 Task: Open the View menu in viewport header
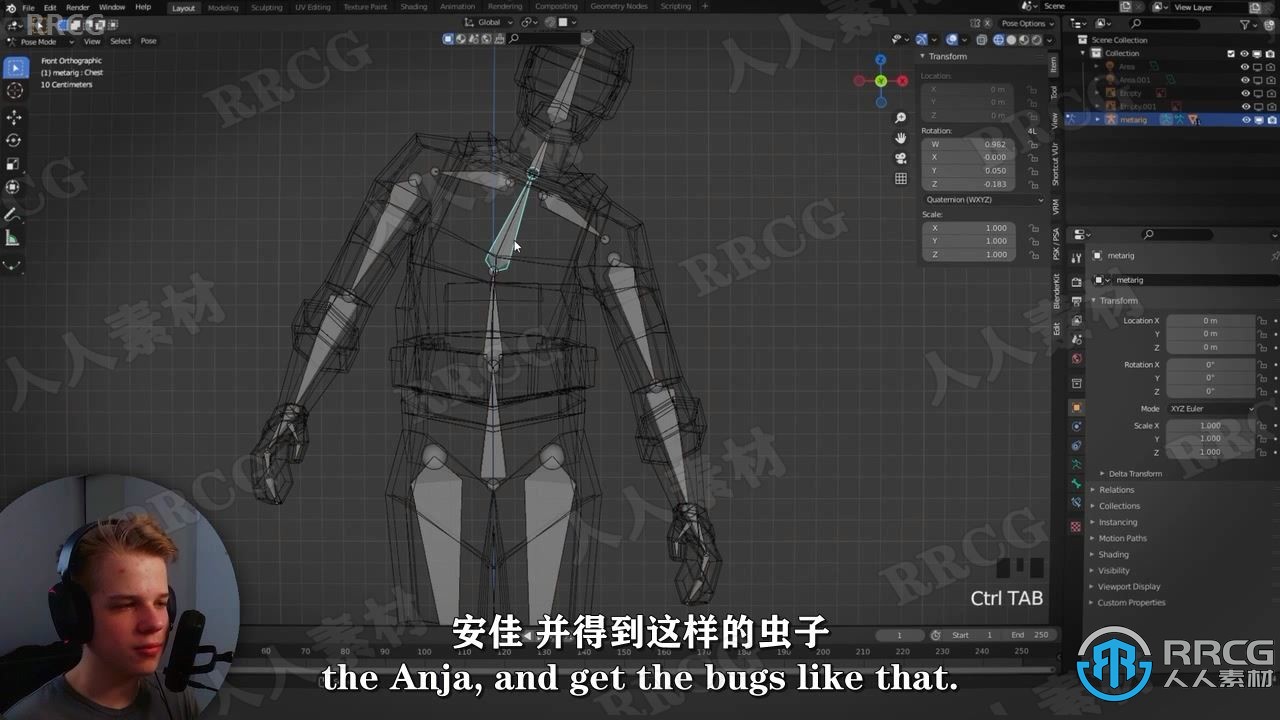[x=92, y=41]
